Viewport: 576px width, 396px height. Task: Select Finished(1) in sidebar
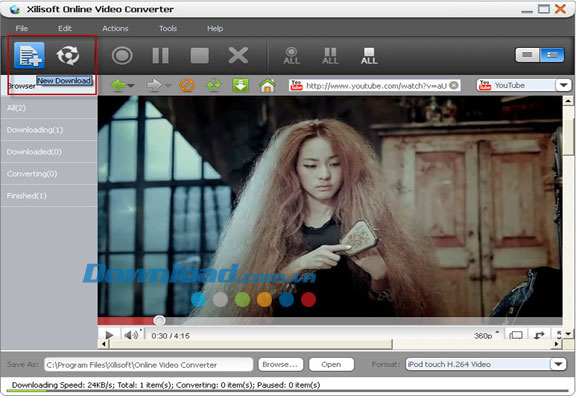[x=49, y=196]
